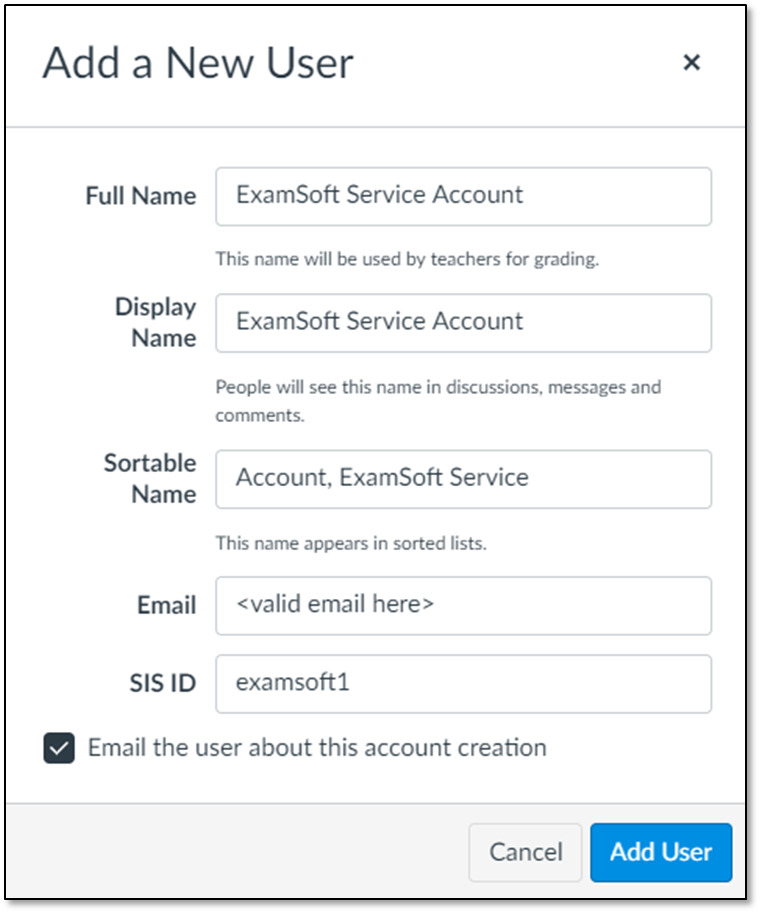Focus the Full Name text field
This screenshot has height=913, width=760.
[463, 196]
